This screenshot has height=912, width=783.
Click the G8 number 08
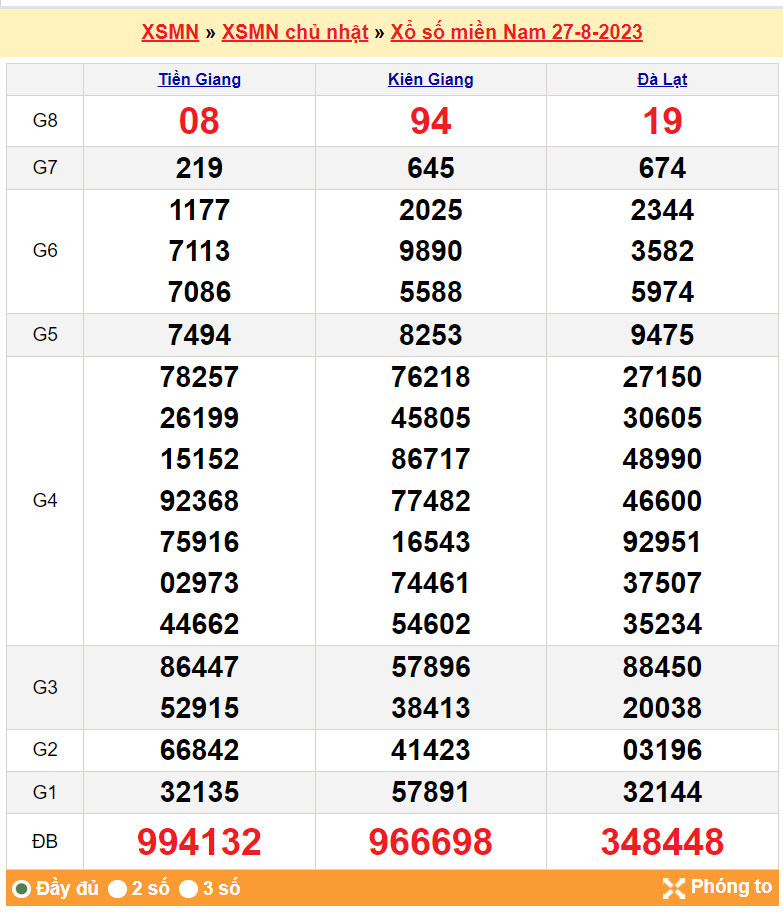[199, 121]
